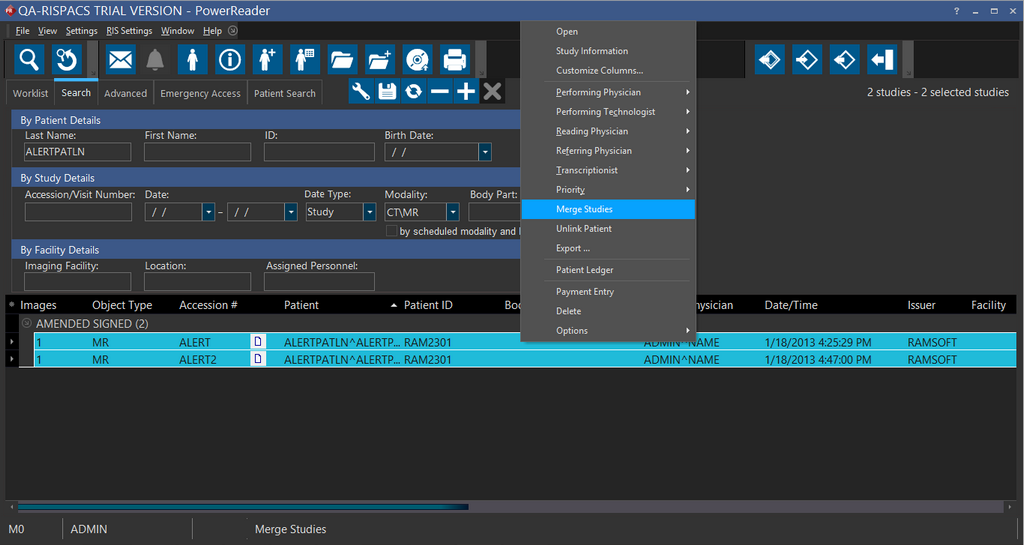Toggle the by scheduled modality checkbox

click(391, 231)
